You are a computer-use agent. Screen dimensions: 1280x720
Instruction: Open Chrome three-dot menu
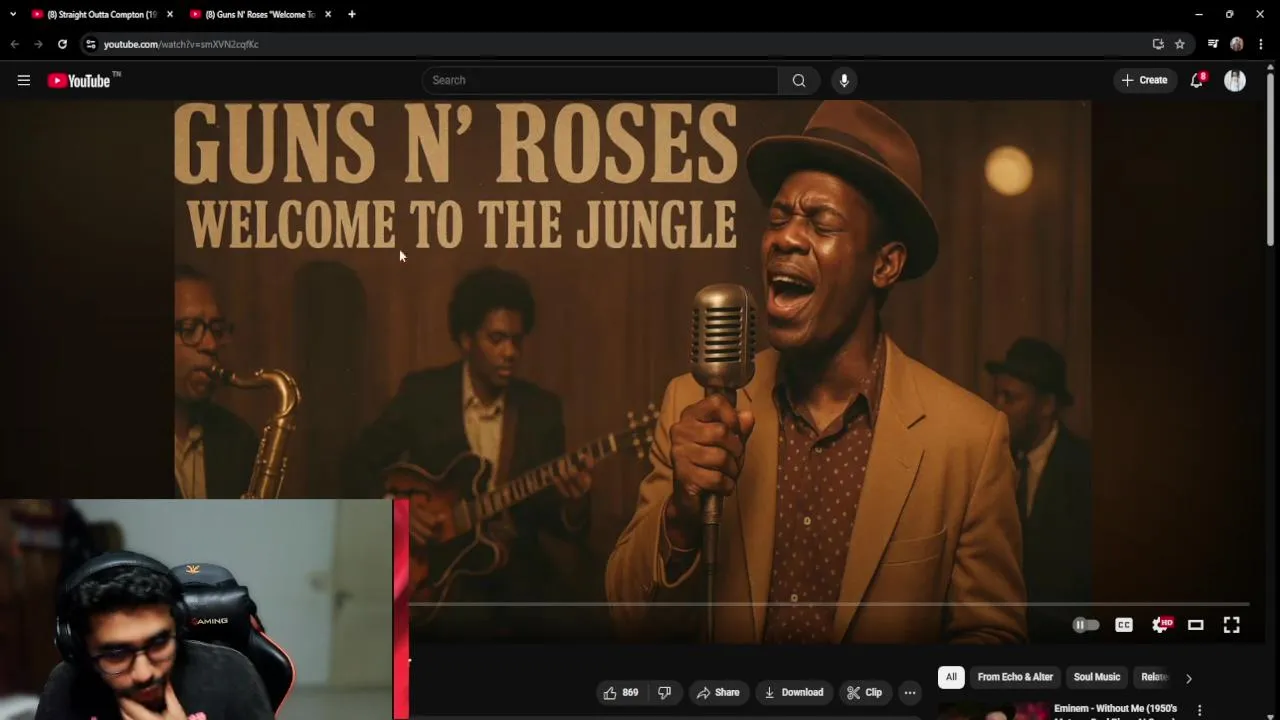point(1262,44)
